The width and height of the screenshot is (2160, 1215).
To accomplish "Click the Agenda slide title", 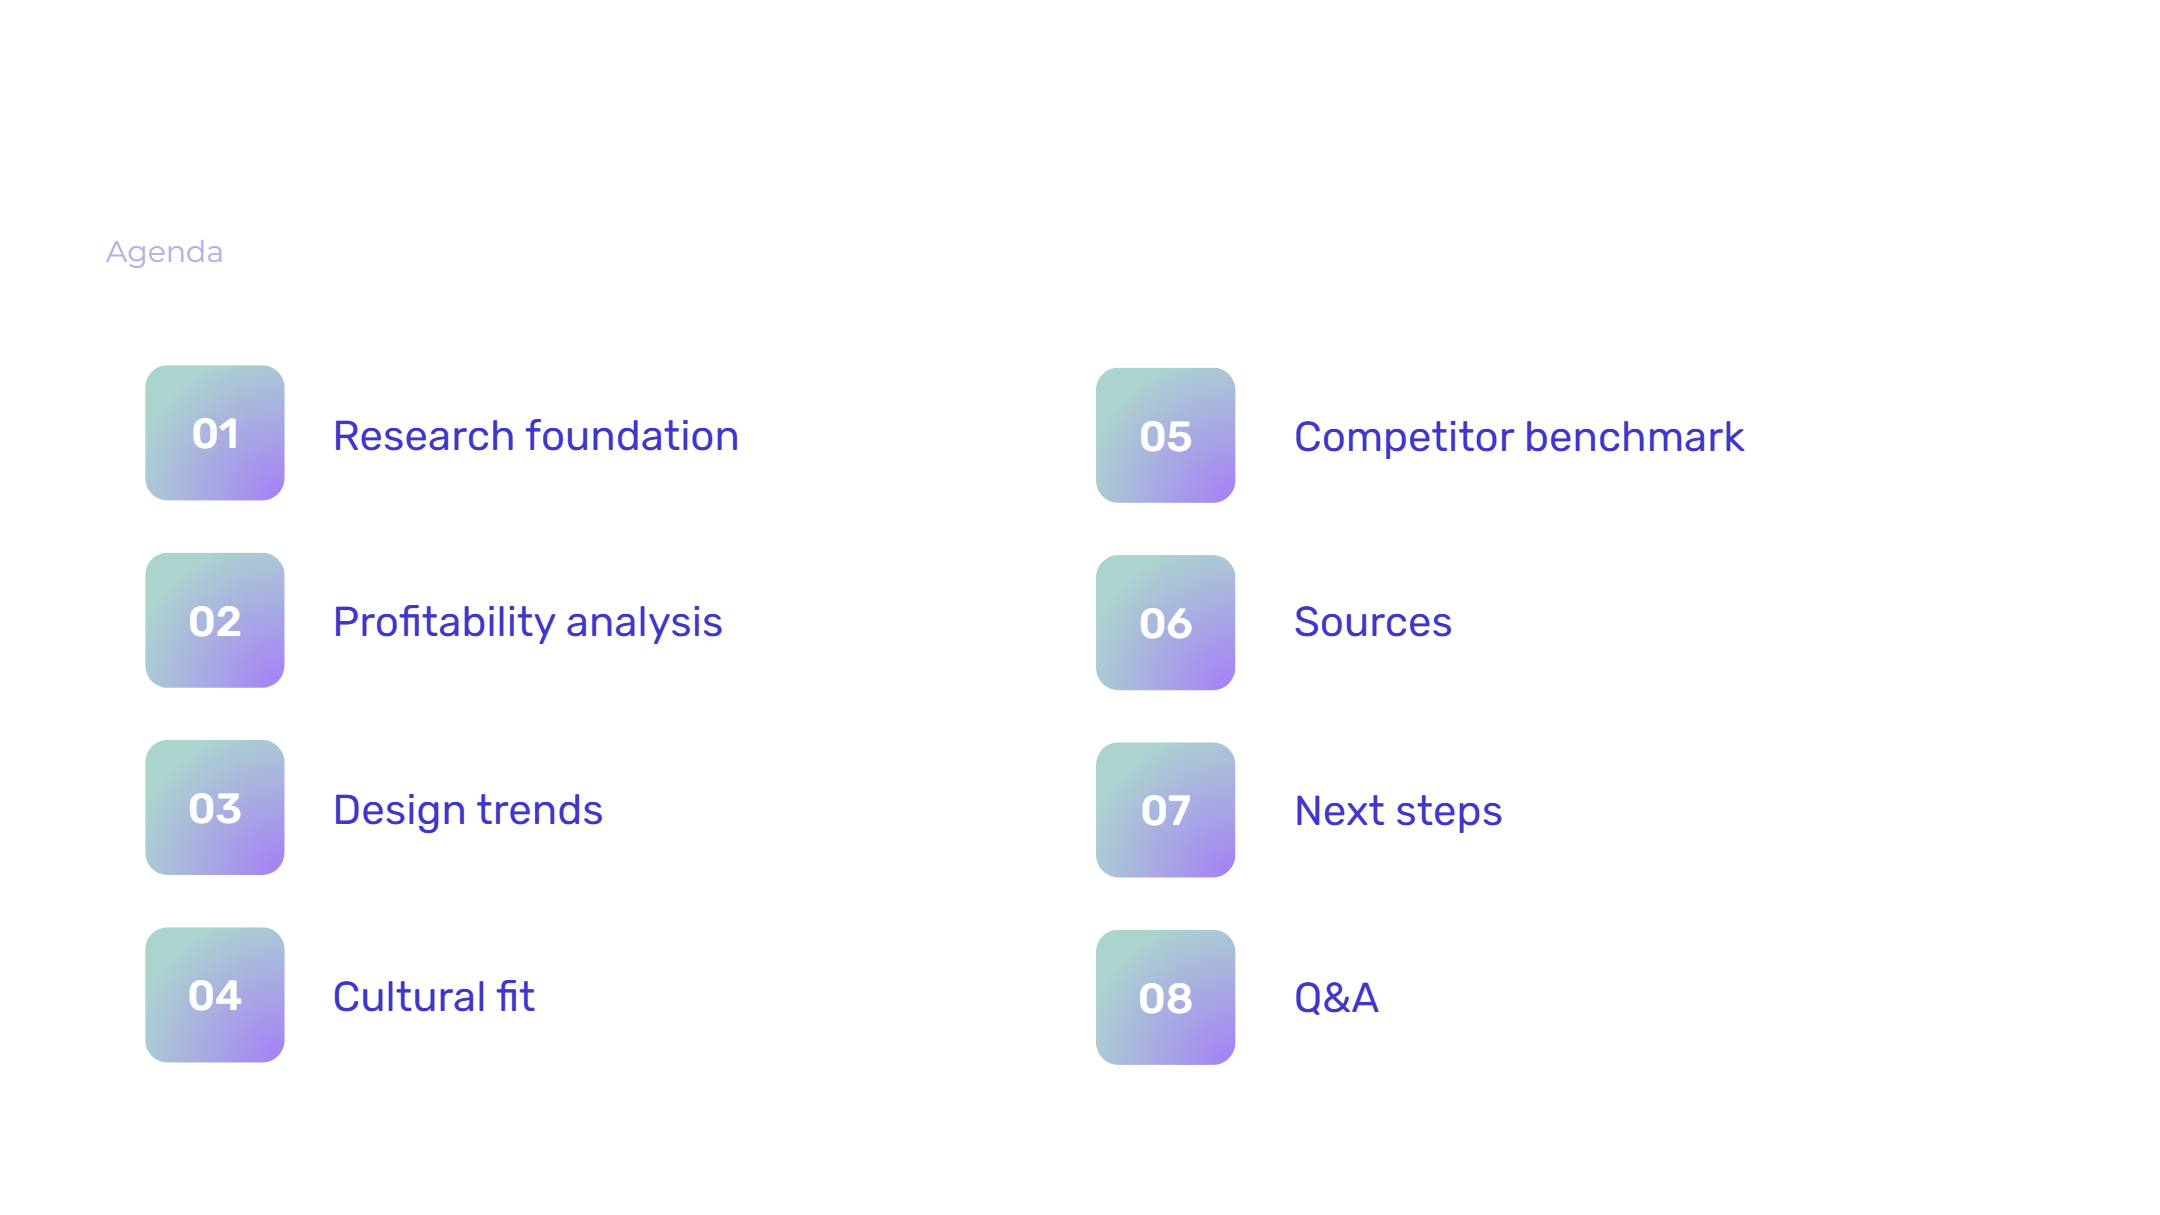I will pos(165,252).
